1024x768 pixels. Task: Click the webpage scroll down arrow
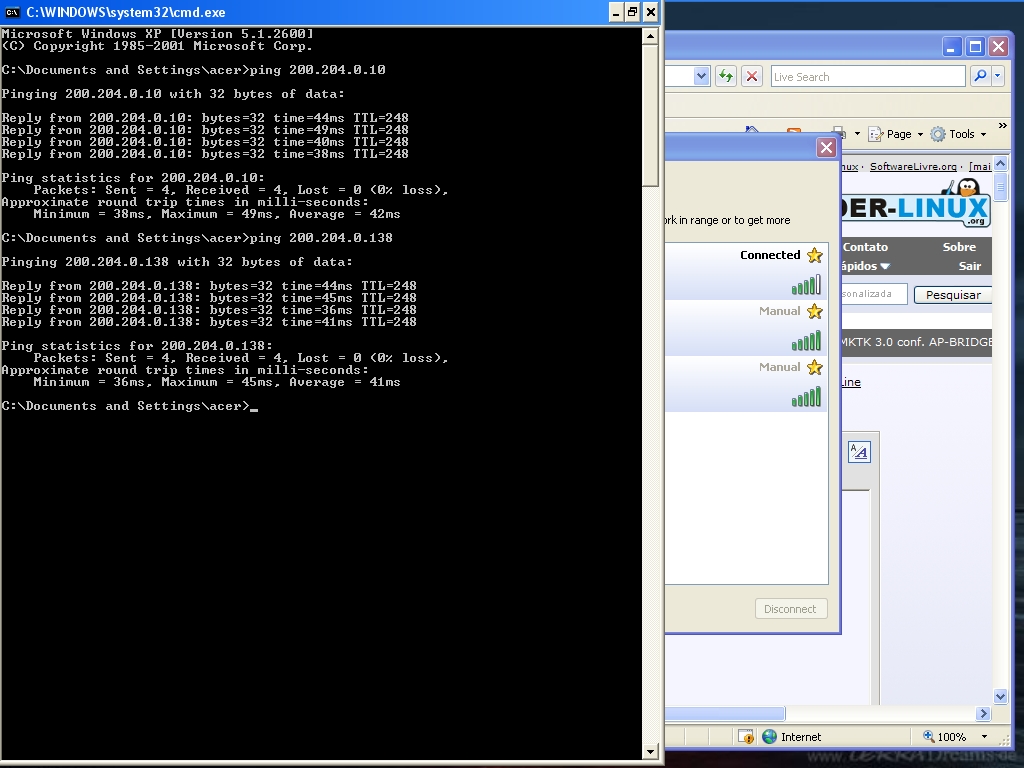click(1000, 696)
